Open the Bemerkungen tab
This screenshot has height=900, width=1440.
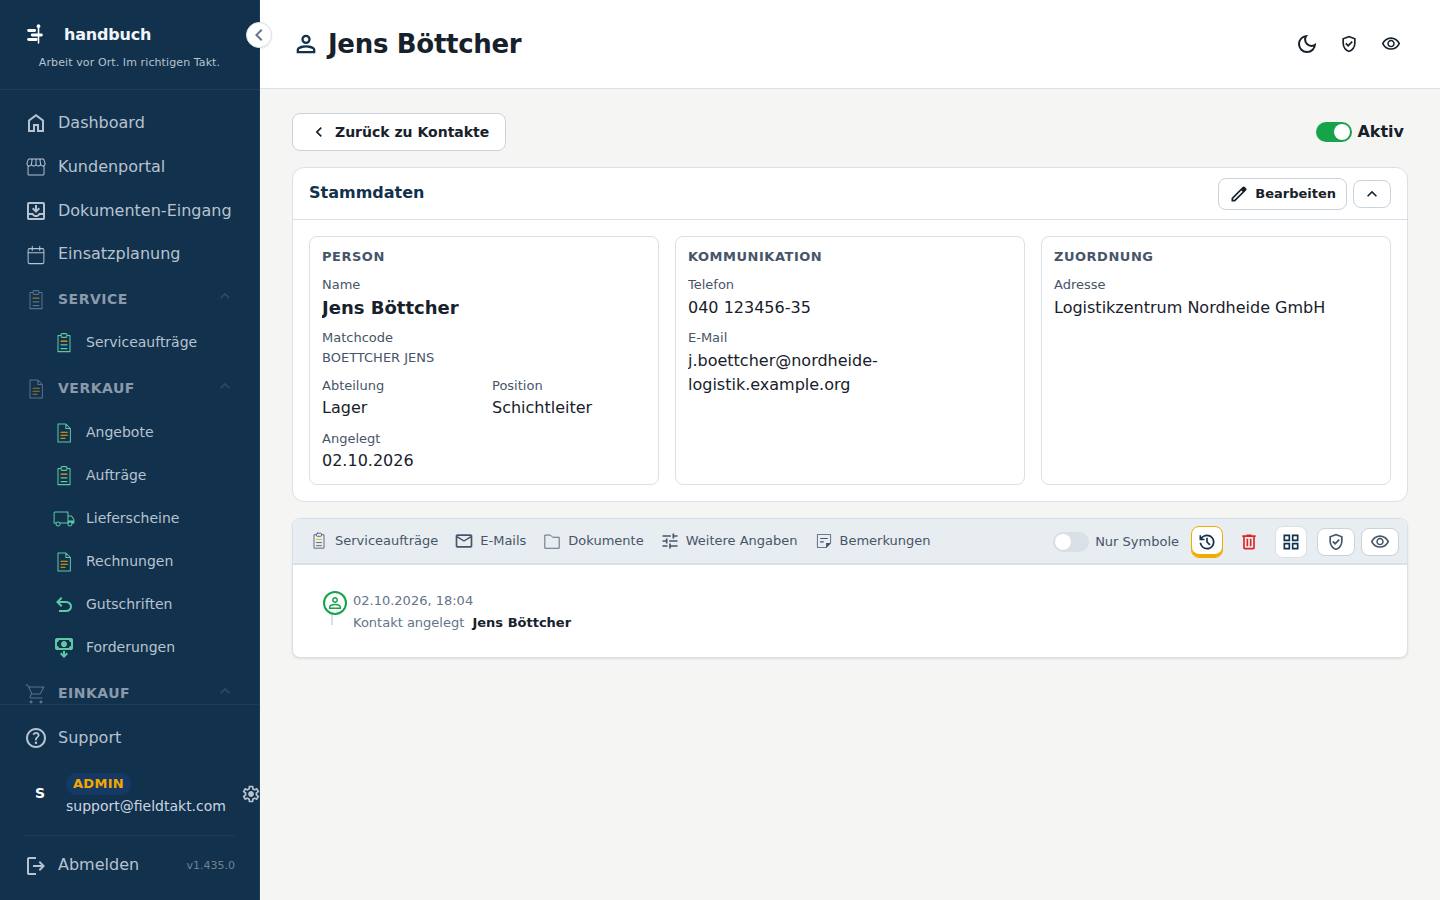873,541
